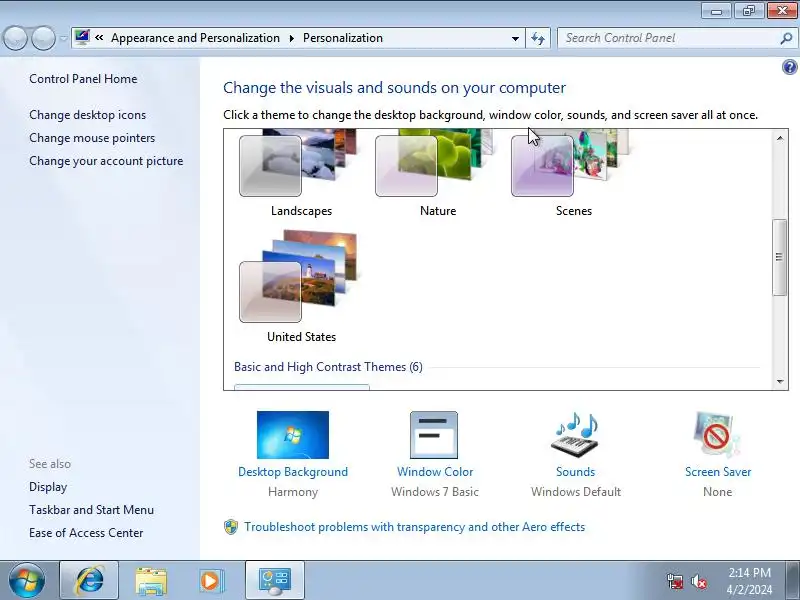Image resolution: width=800 pixels, height=600 pixels.
Task: Open the Screen Saver icon
Action: (x=717, y=435)
